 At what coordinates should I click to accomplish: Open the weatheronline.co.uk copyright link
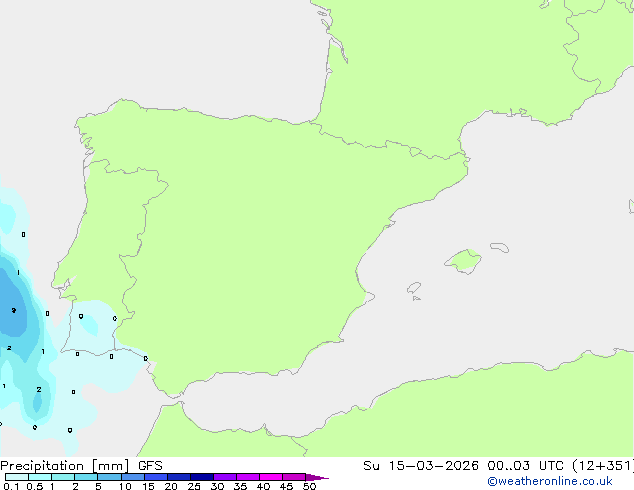coord(550,481)
